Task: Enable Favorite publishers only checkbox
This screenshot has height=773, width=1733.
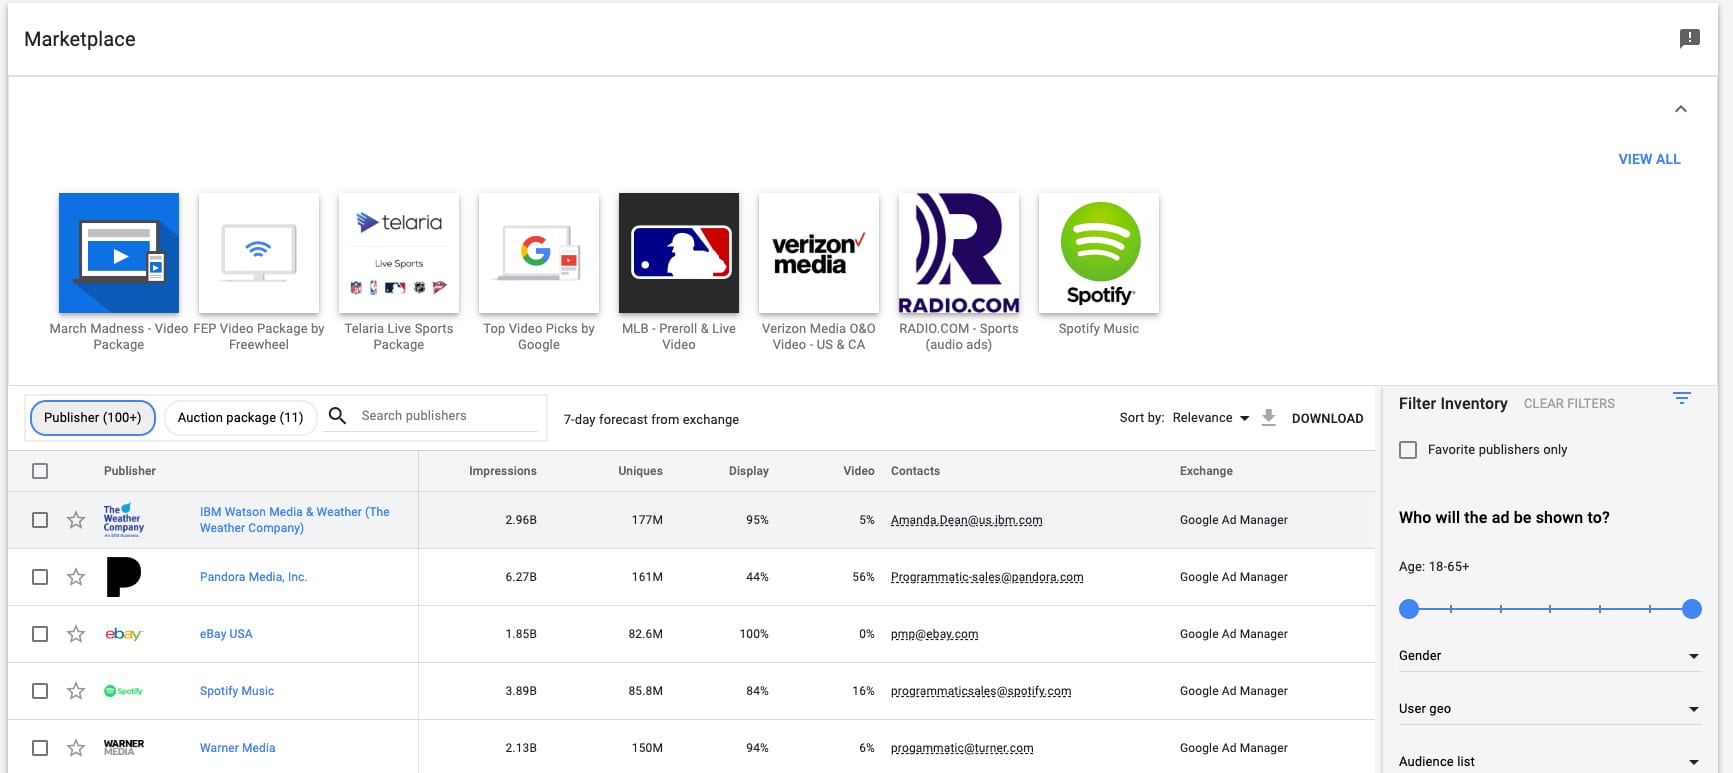Action: (1408, 450)
